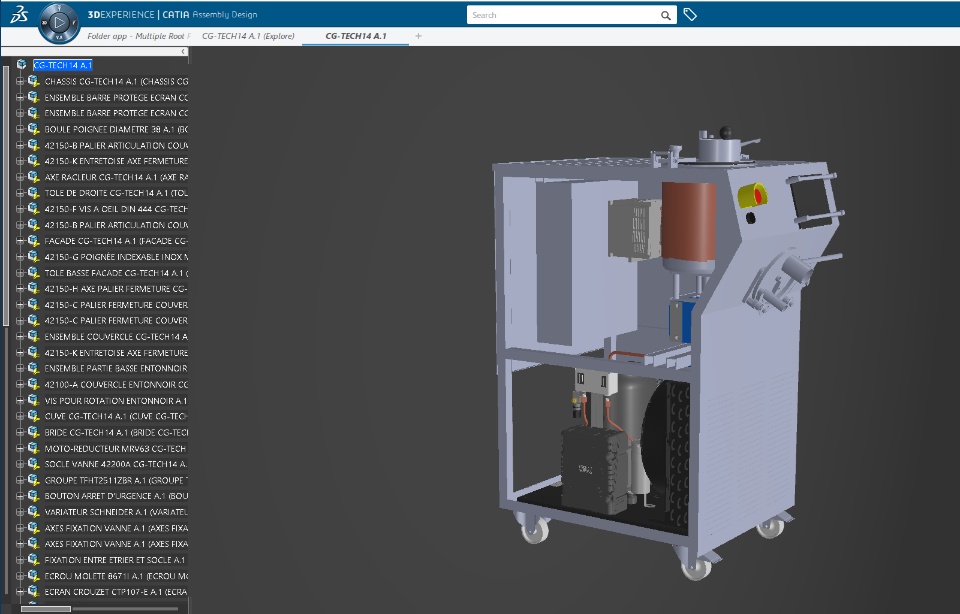Click the Compass center play button
Image resolution: width=960 pixels, height=614 pixels.
(x=59, y=23)
